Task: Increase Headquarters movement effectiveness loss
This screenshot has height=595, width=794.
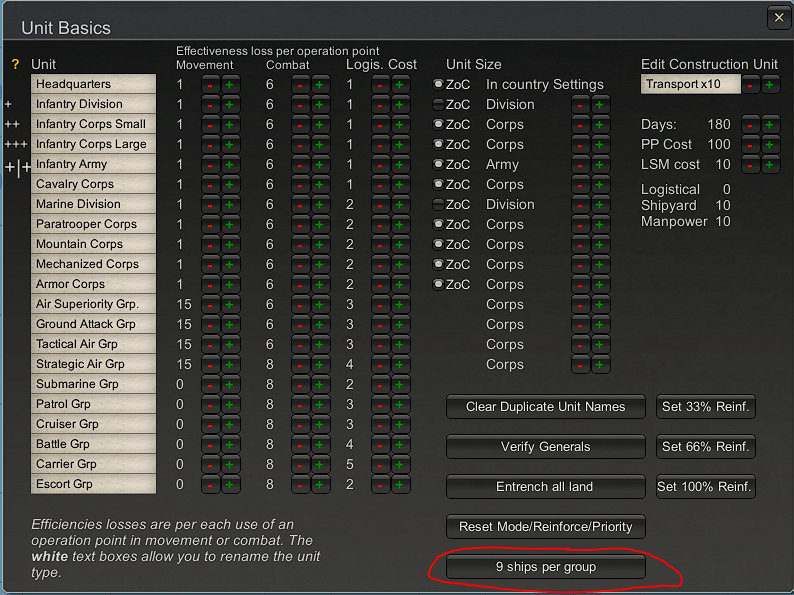Action: click(229, 85)
